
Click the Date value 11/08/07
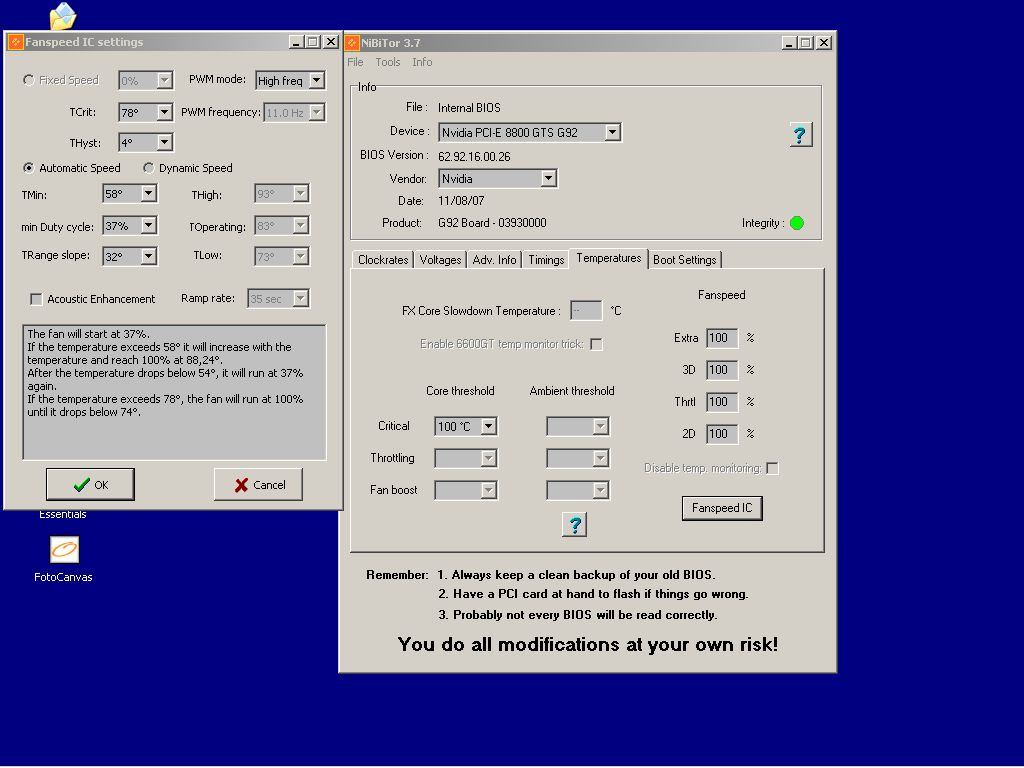pos(461,200)
